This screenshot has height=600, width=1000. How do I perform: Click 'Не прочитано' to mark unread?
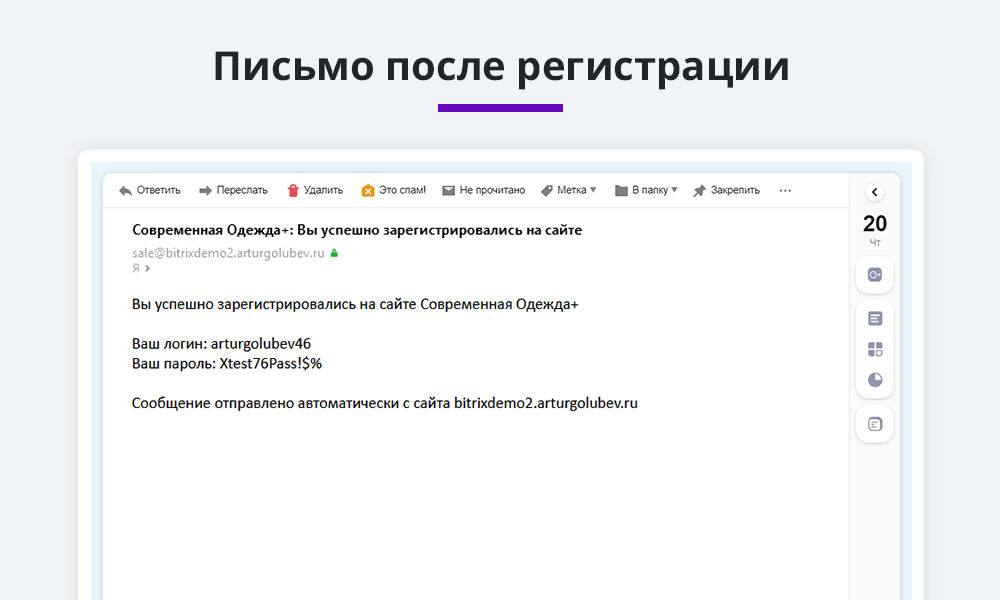[494, 190]
